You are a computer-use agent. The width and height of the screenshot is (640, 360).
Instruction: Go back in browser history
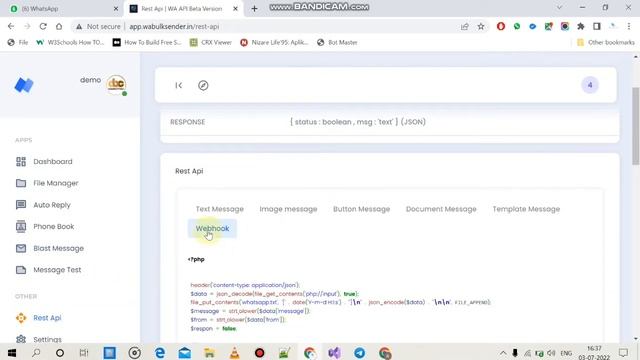11,26
